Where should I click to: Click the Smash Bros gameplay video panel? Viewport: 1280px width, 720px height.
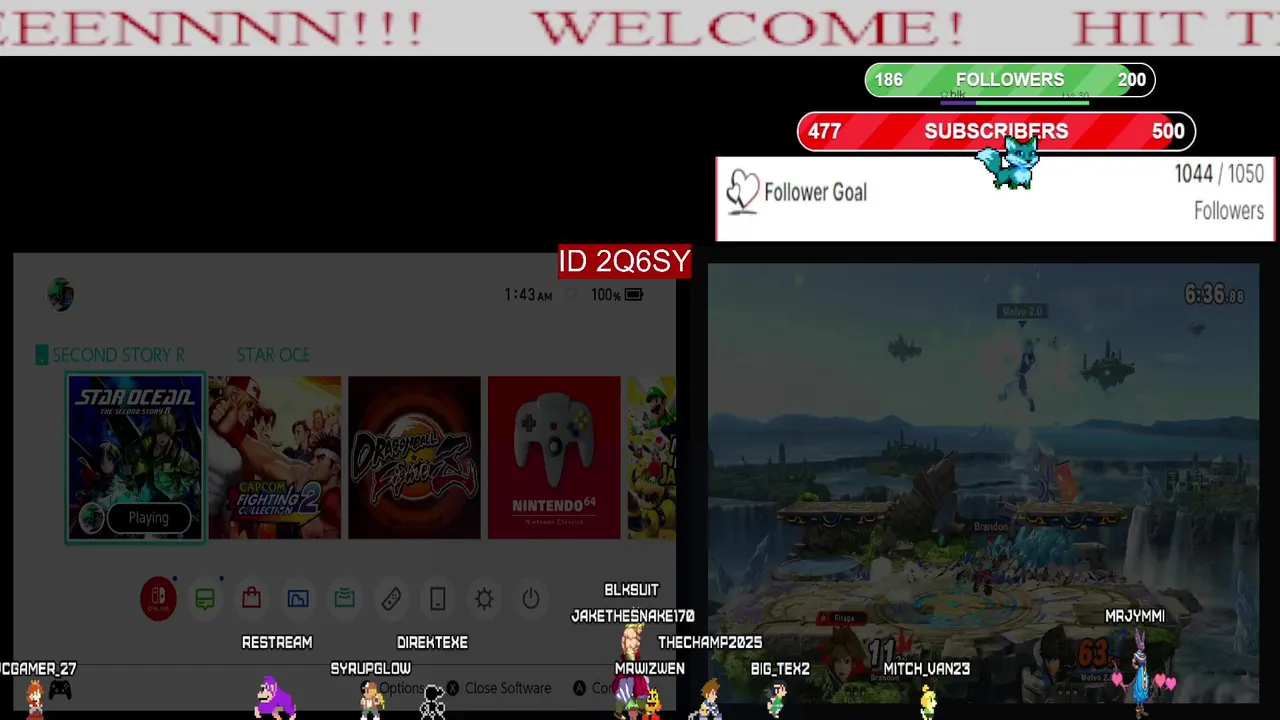click(983, 483)
